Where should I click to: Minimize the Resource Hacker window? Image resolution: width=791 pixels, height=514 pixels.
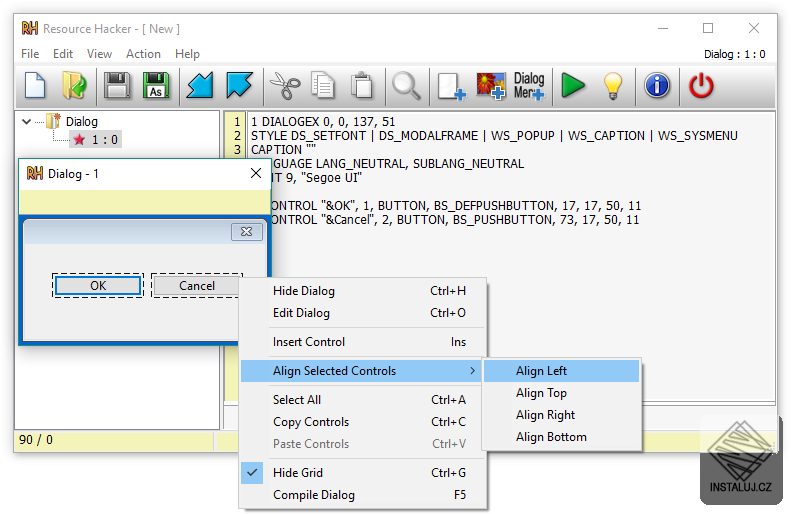pyautogui.click(x=663, y=28)
